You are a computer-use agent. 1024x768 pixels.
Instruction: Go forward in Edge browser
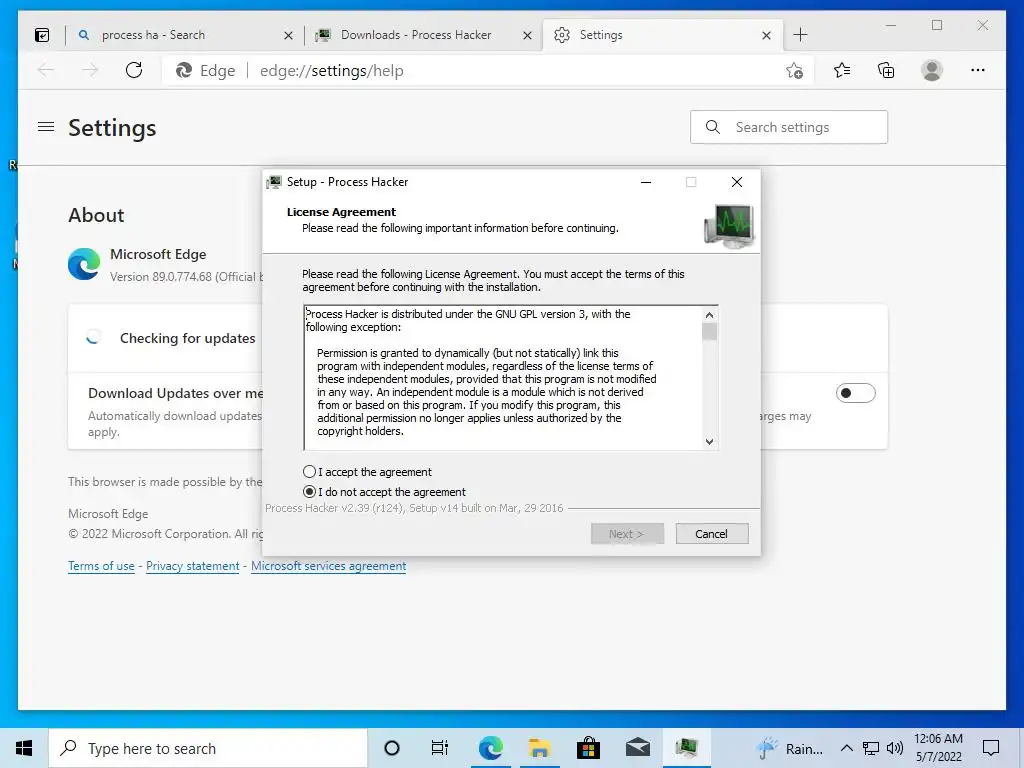point(90,70)
